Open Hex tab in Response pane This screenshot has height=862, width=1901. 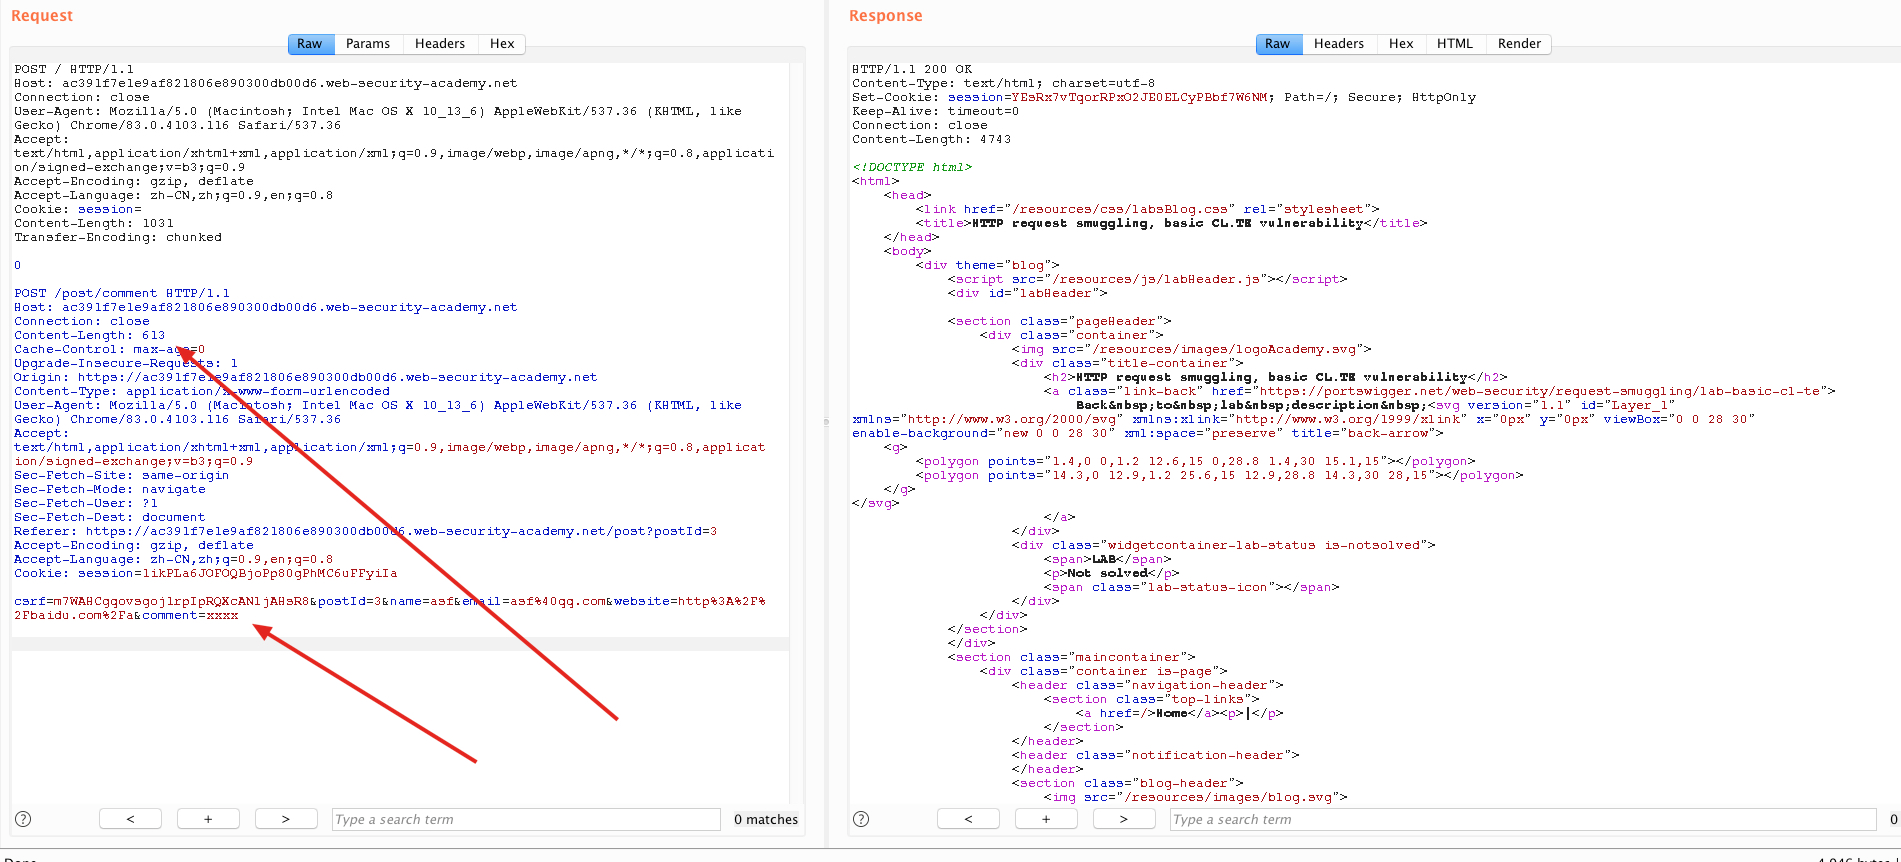(x=1401, y=44)
